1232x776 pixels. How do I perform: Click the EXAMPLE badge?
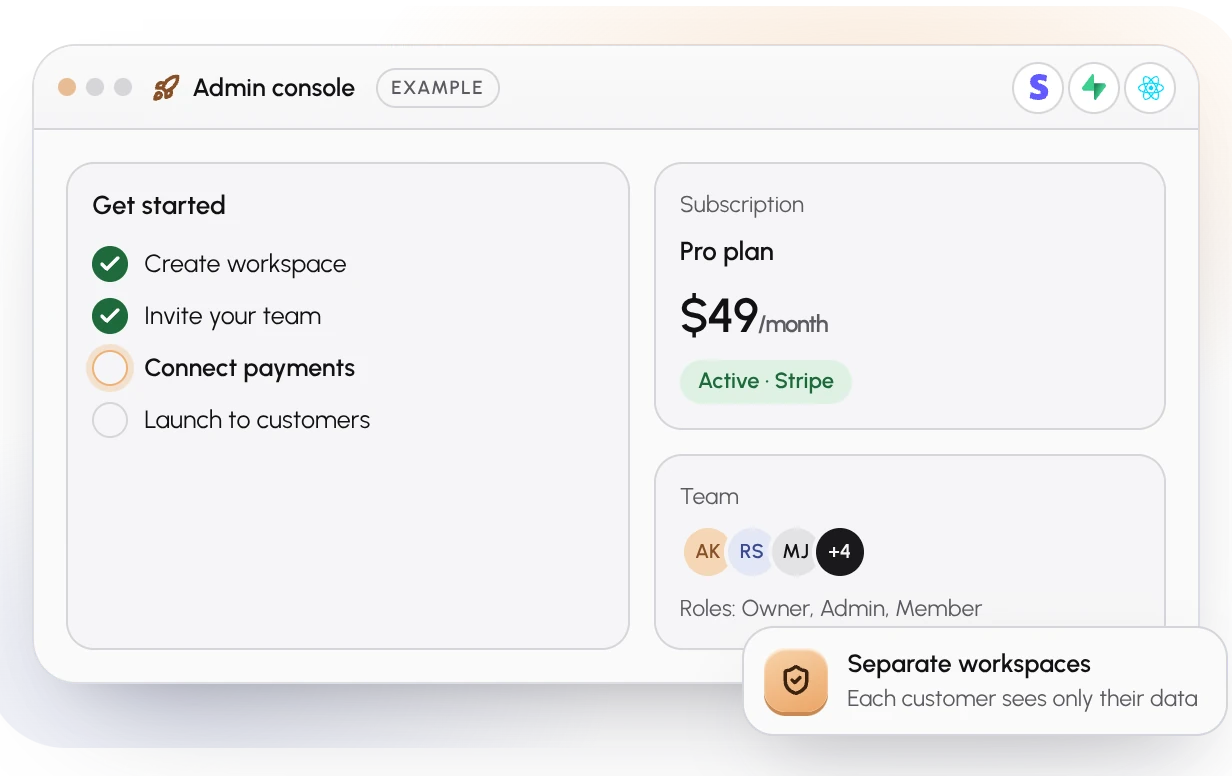point(437,88)
